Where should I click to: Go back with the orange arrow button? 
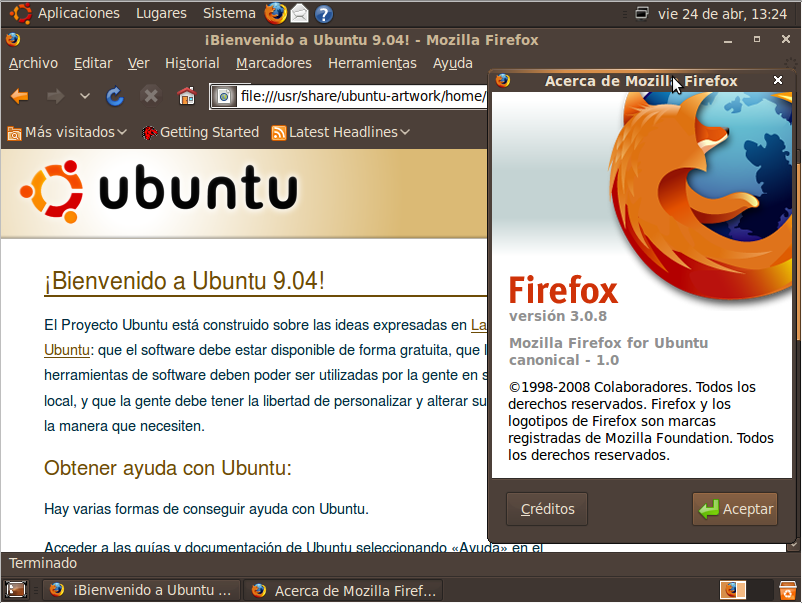click(19, 96)
